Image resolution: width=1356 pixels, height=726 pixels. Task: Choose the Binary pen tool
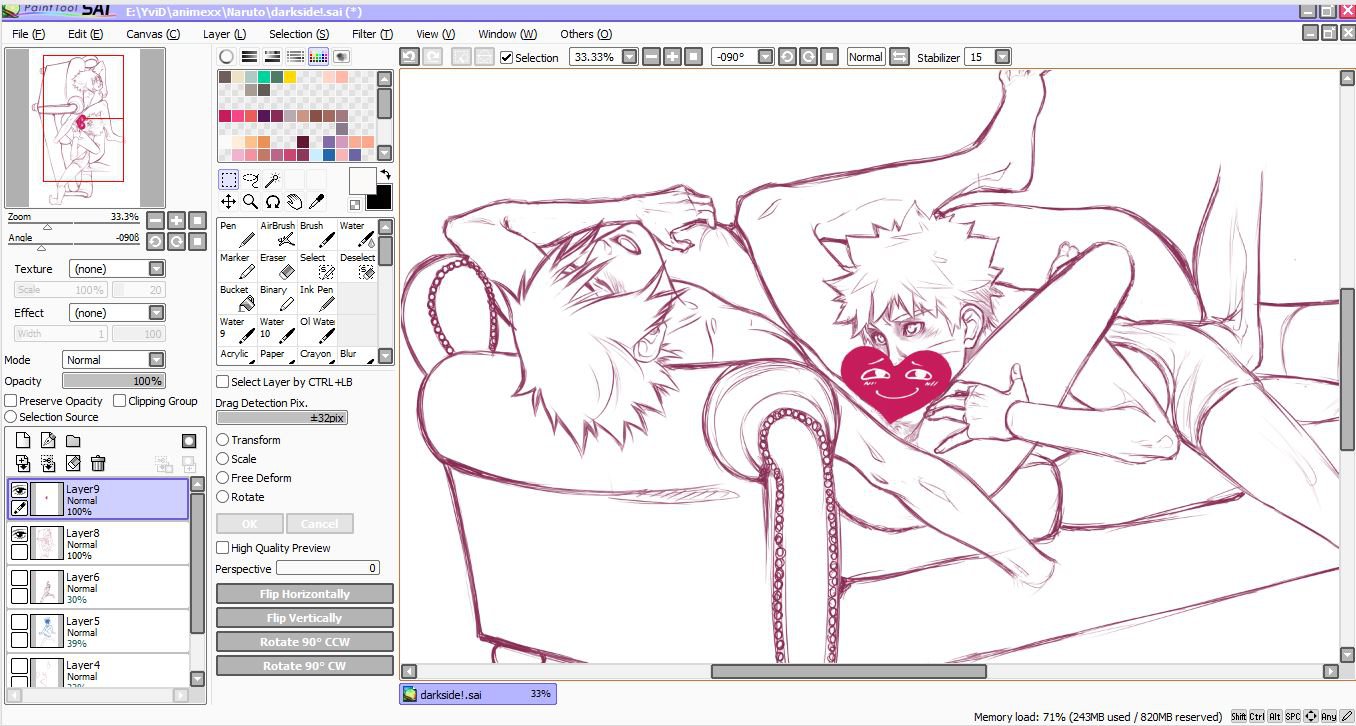tap(277, 298)
